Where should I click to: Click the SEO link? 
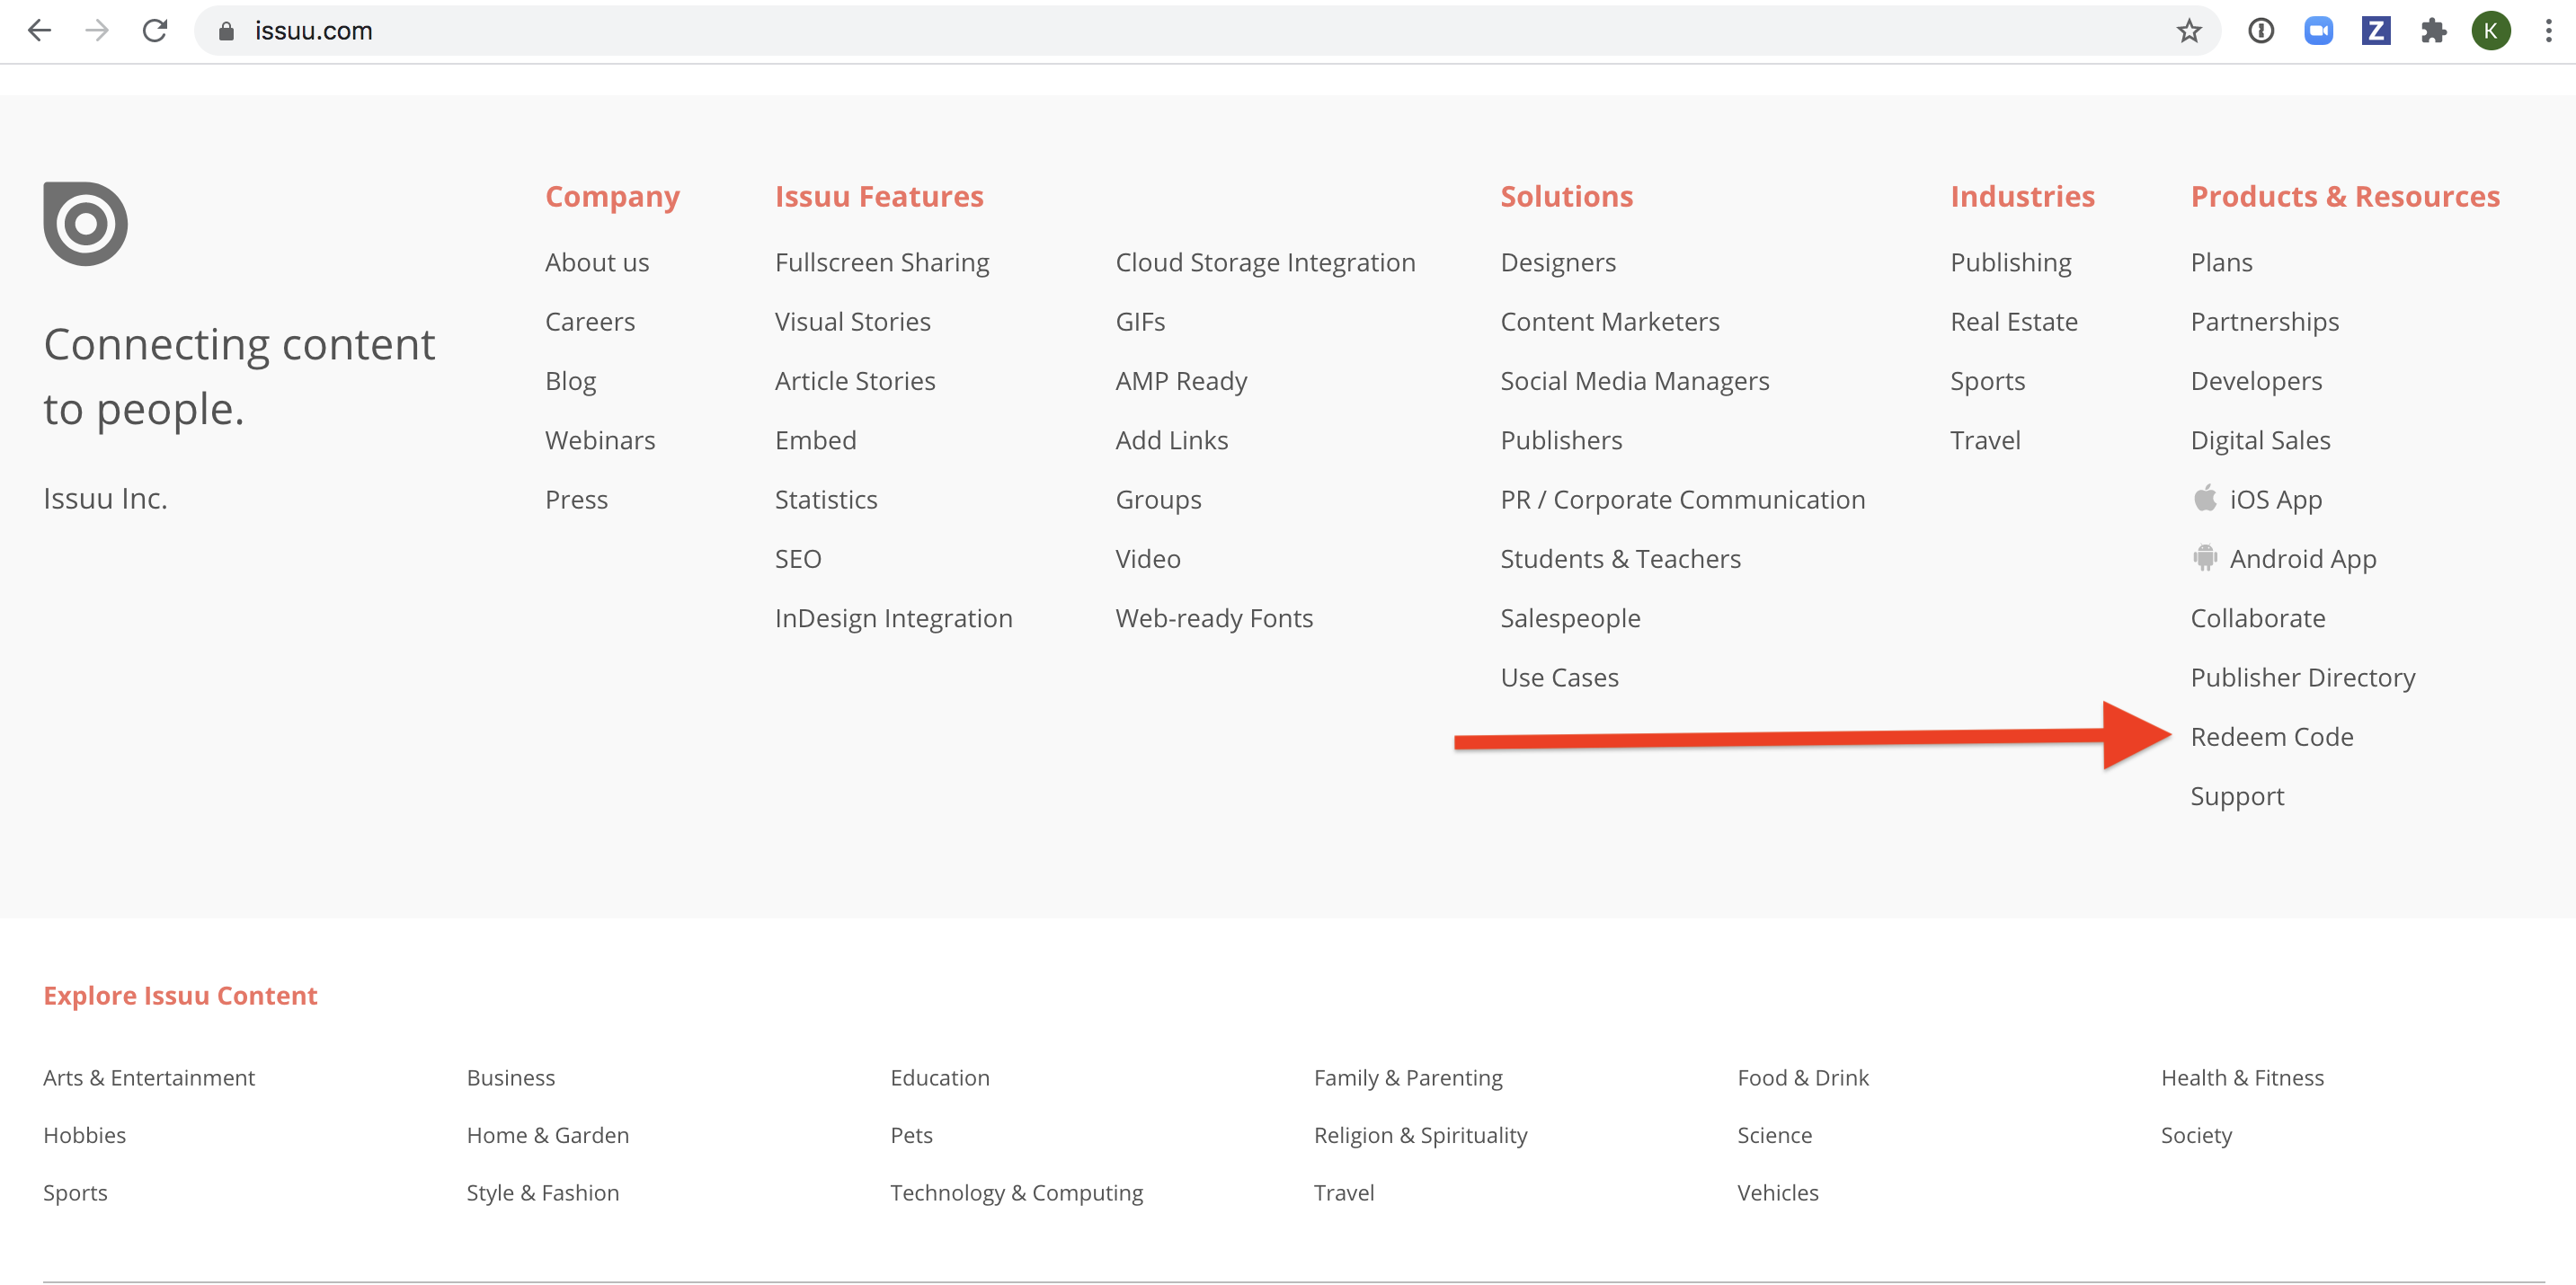tap(798, 558)
